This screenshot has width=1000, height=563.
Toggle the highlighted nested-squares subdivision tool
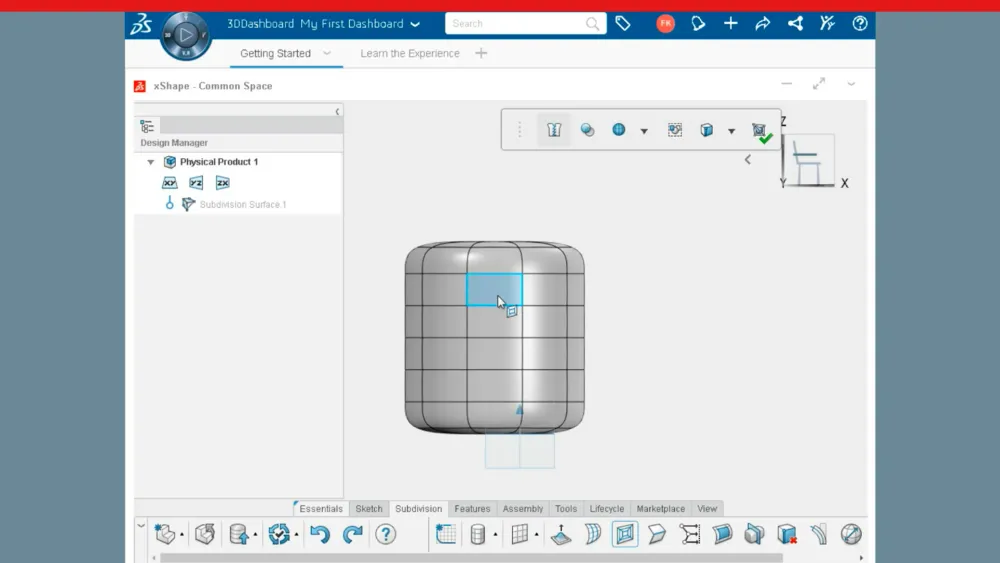pyautogui.click(x=625, y=534)
